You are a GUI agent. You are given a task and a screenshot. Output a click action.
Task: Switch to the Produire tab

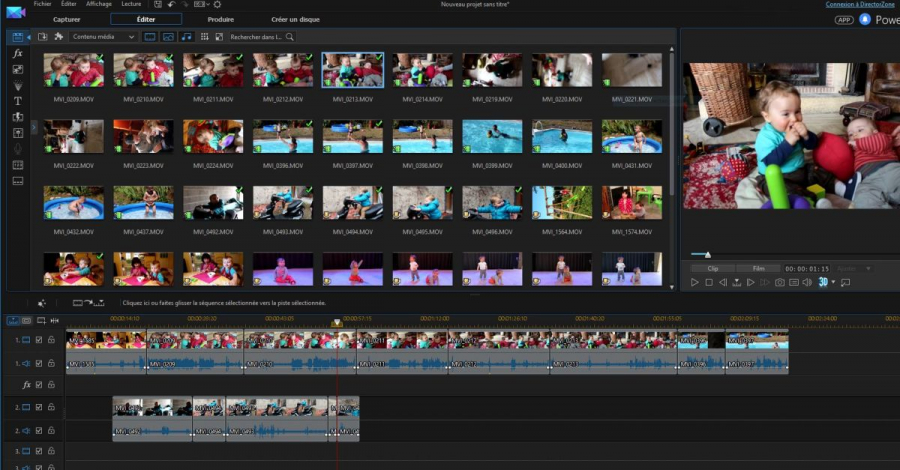click(x=221, y=19)
